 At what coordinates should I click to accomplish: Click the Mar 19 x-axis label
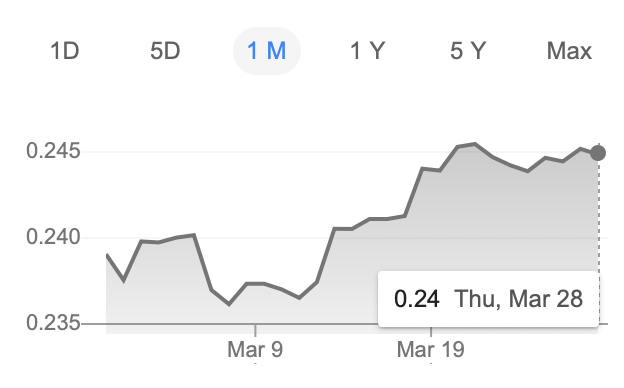[x=431, y=350]
